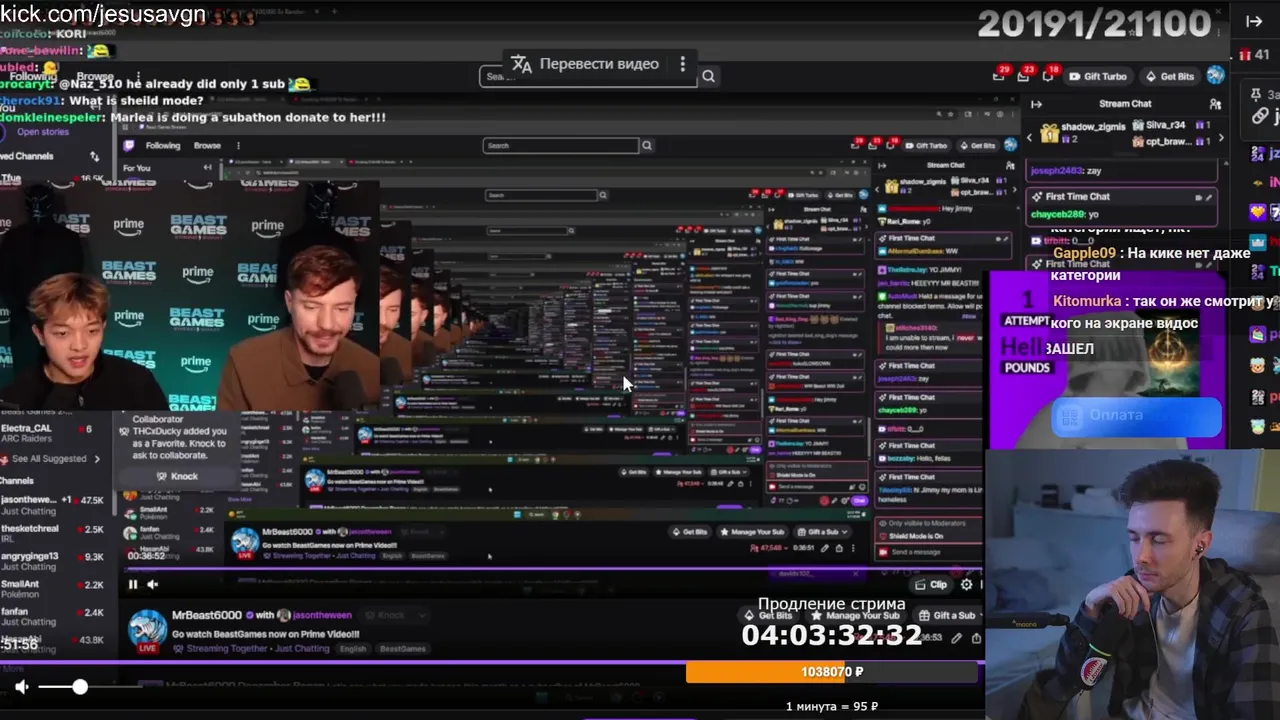Open thesketchreal channel in the sidebar
1280x720 pixels.
click(52, 534)
